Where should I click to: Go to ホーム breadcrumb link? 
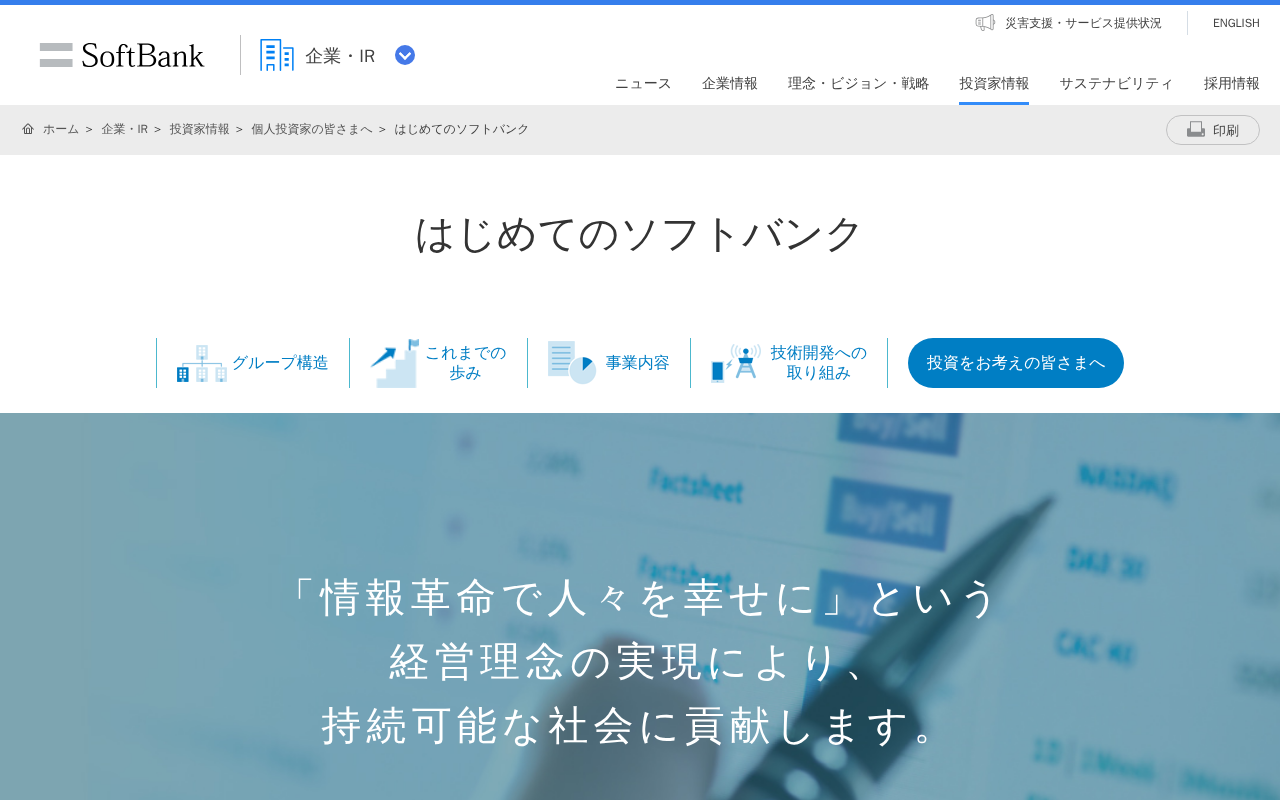(x=61, y=129)
